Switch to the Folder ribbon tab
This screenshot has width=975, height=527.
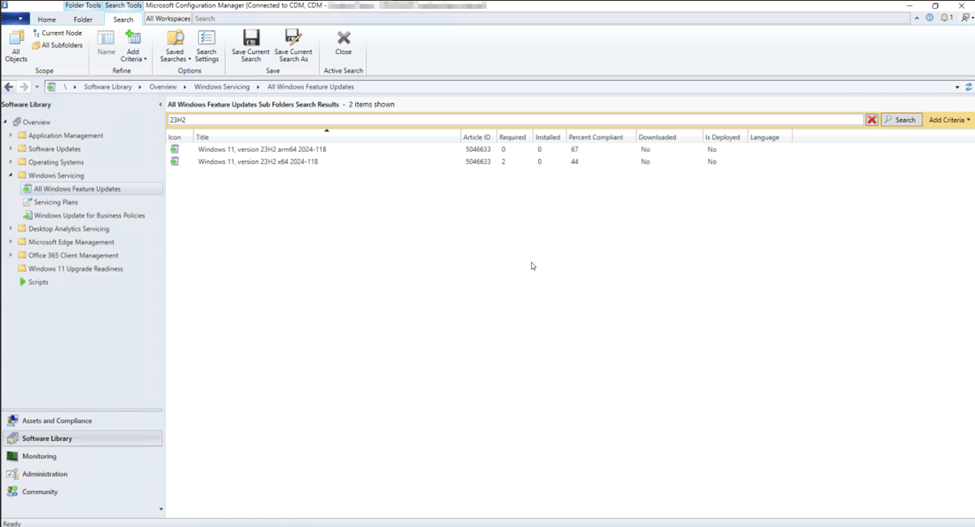83,19
